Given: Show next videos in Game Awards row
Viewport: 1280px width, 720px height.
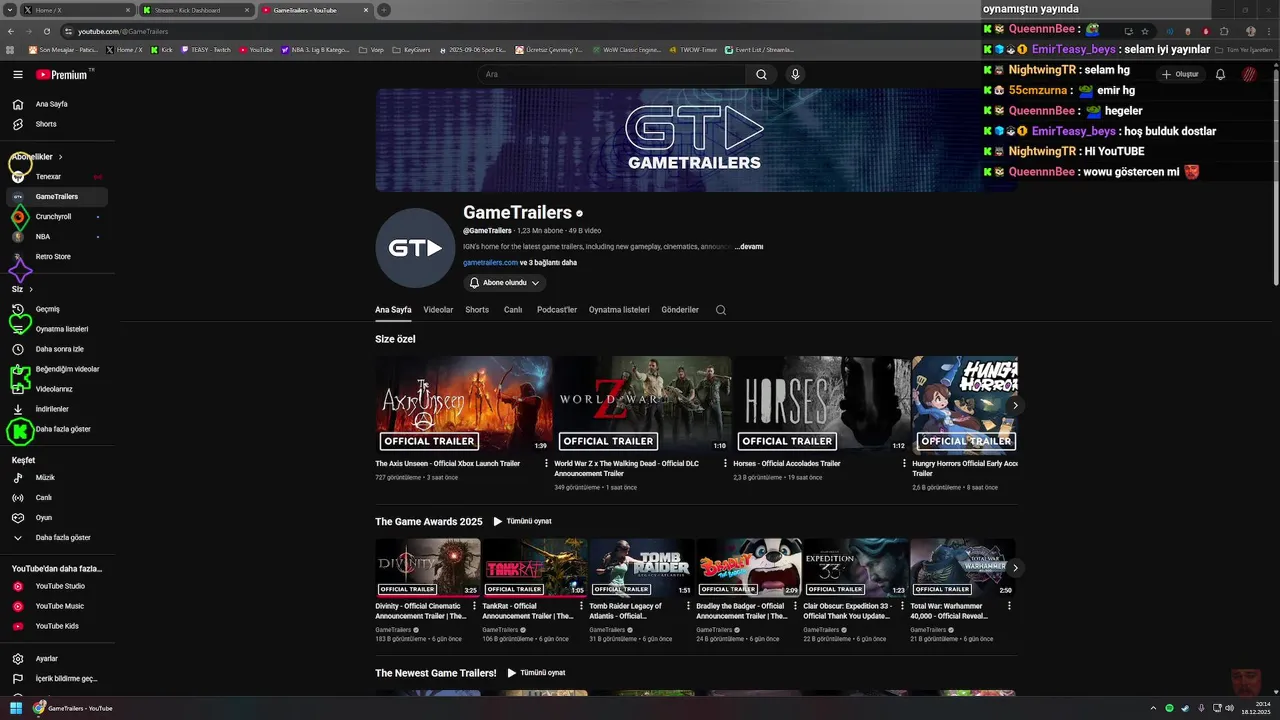Looking at the screenshot, I should click(x=1015, y=568).
